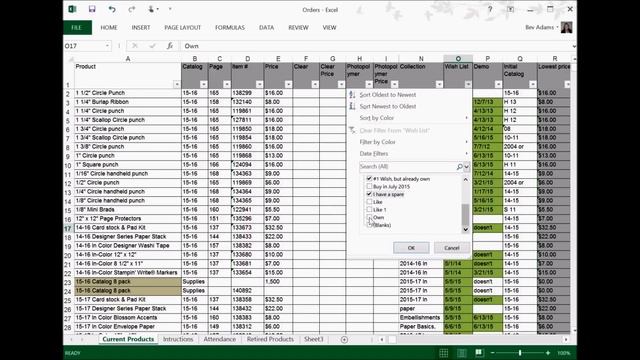Open the Date Filters submenu
Screen dimensions: 640x360
click(408, 153)
